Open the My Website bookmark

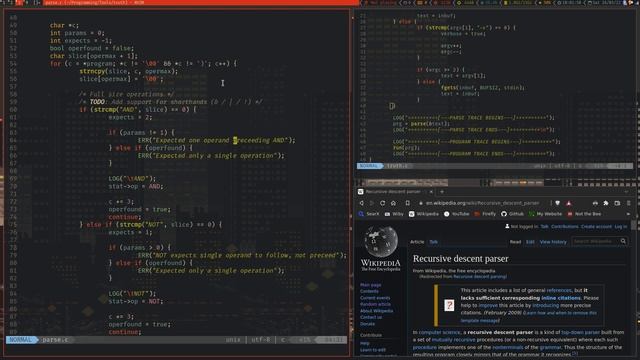point(545,214)
